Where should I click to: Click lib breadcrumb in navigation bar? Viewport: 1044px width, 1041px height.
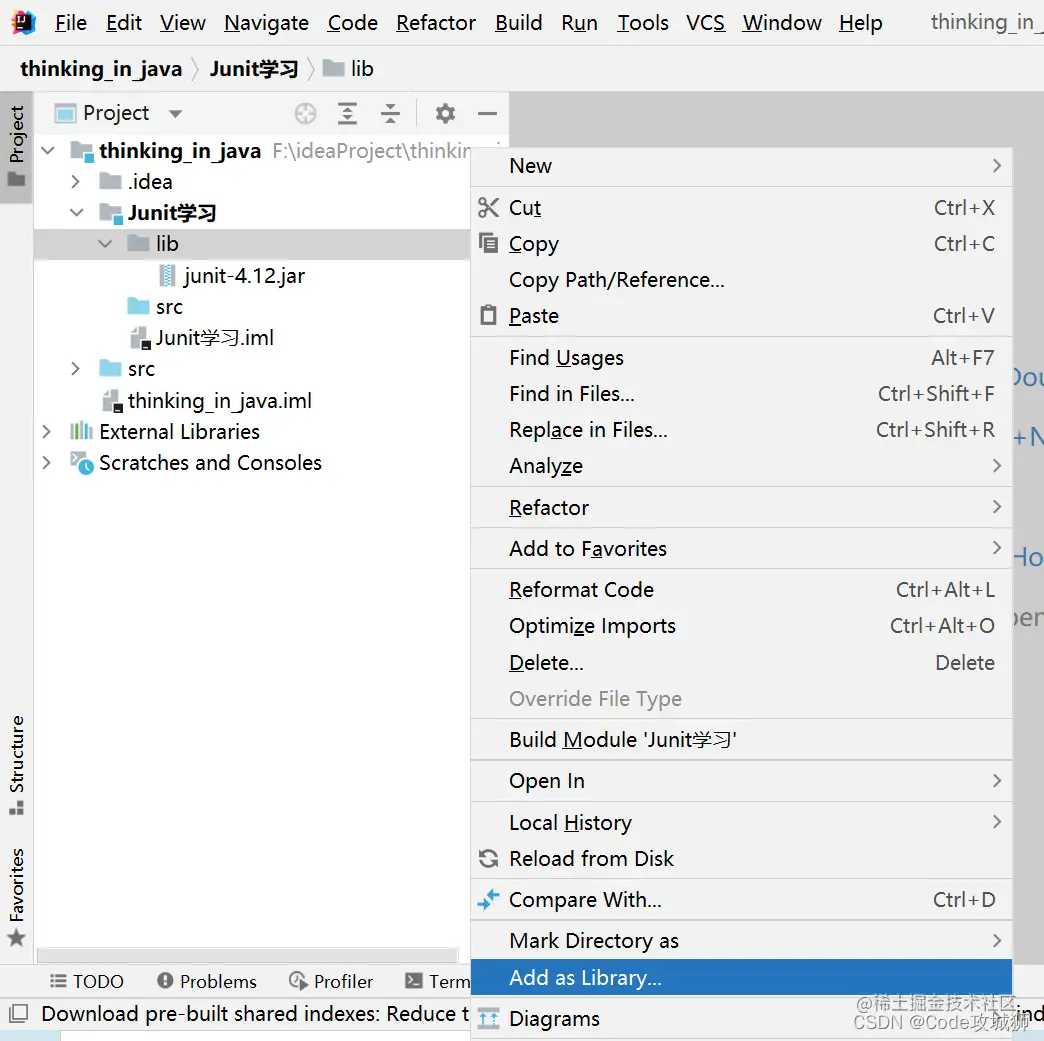pyautogui.click(x=348, y=69)
